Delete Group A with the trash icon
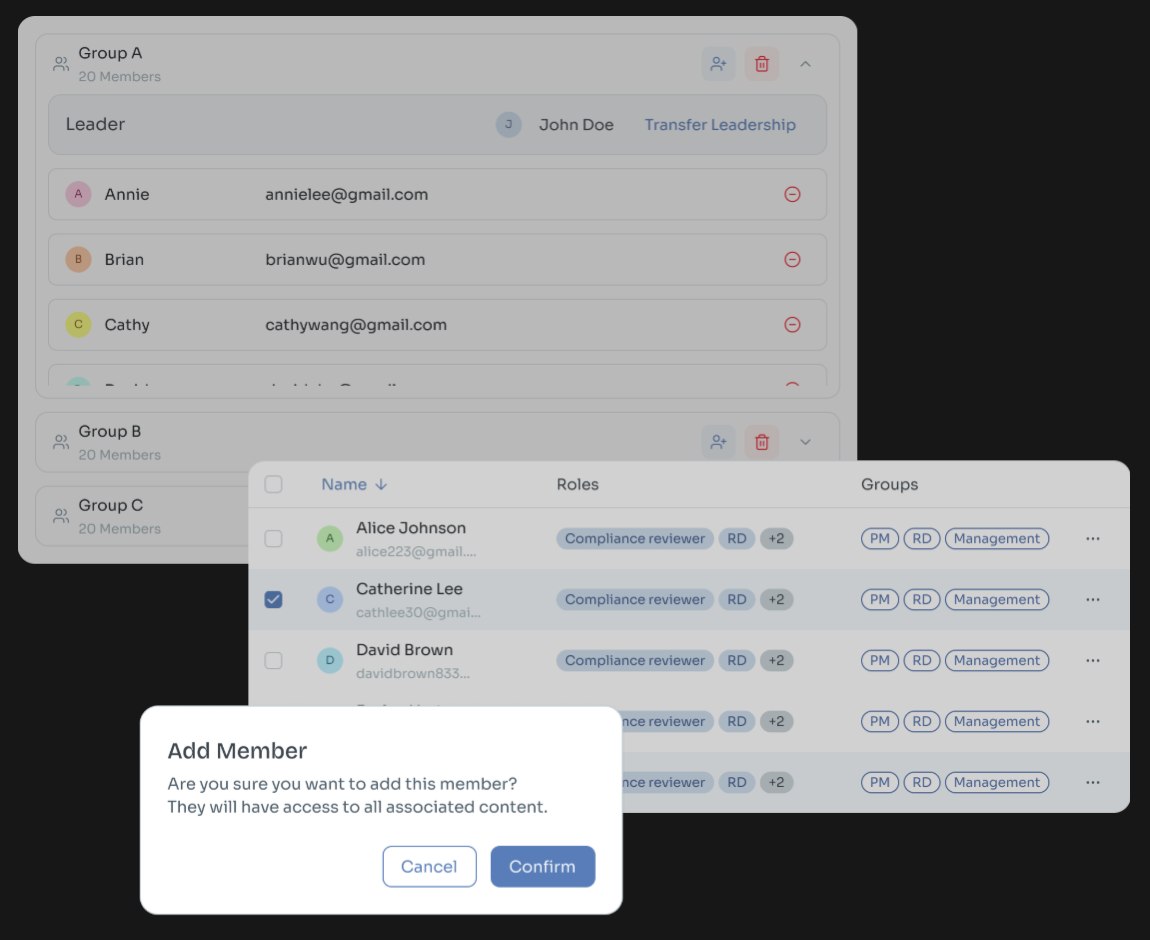The width and height of the screenshot is (1150, 940). point(761,64)
